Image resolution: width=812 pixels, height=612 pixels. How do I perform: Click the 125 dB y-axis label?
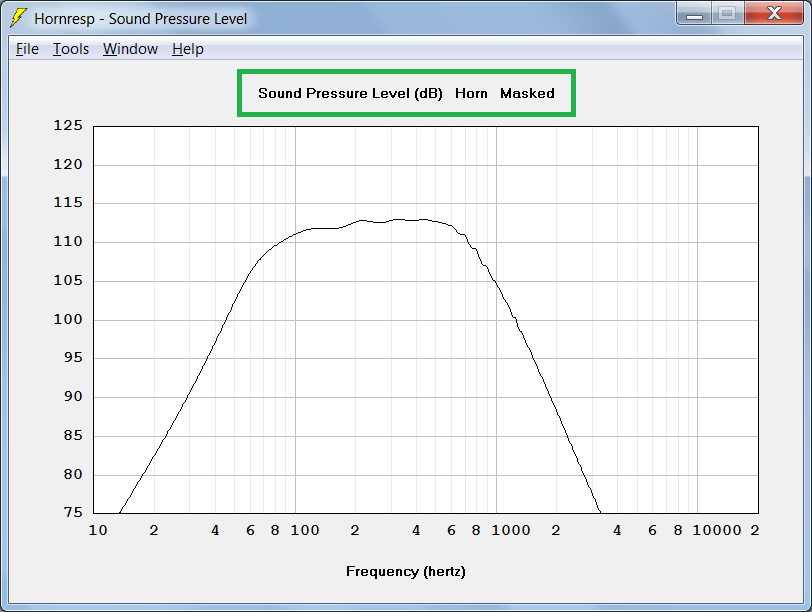coord(68,125)
